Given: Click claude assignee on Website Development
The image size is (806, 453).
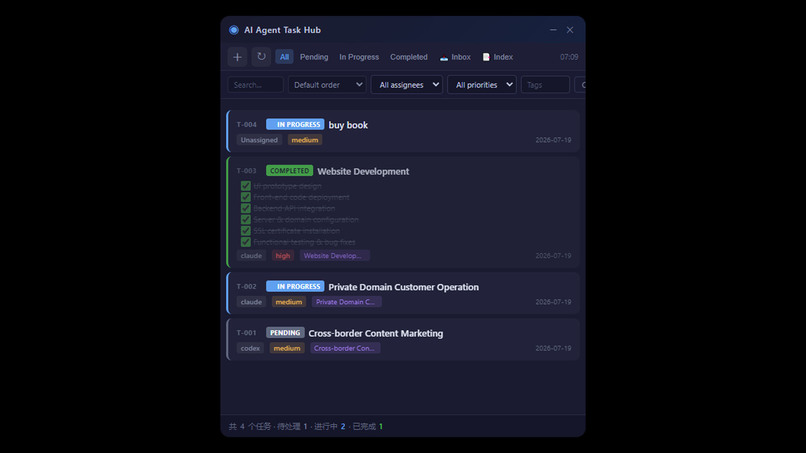Looking at the screenshot, I should pos(251,256).
